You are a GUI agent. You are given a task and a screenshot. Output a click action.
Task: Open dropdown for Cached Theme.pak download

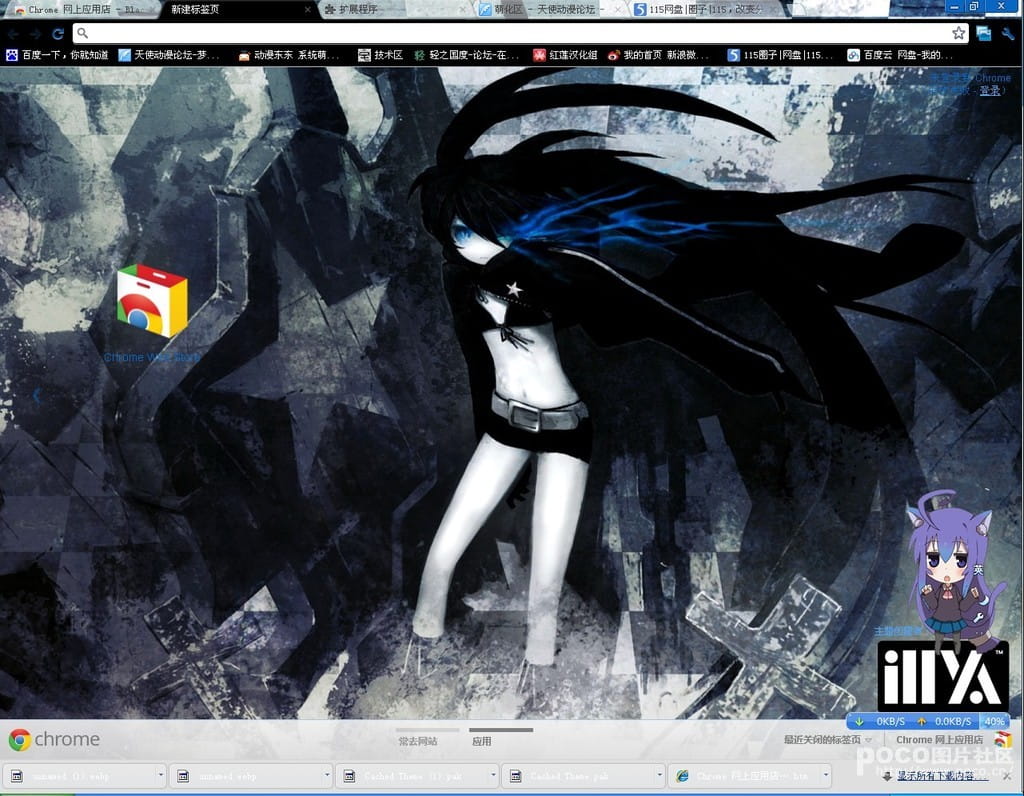(659, 776)
